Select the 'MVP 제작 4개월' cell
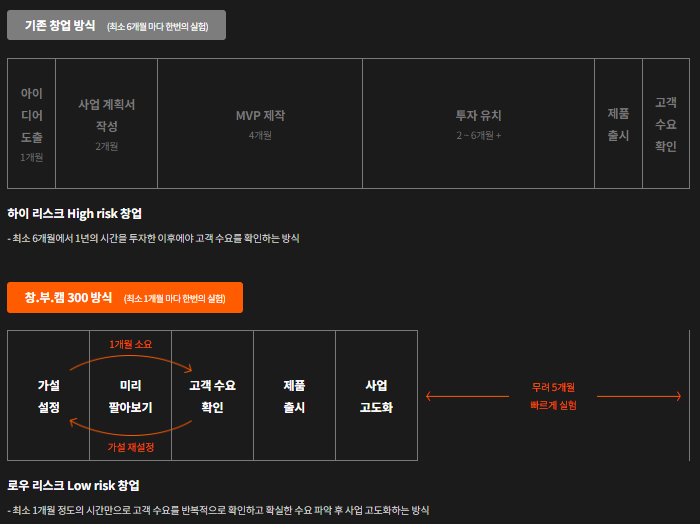The height and width of the screenshot is (524, 700). pyautogui.click(x=260, y=124)
